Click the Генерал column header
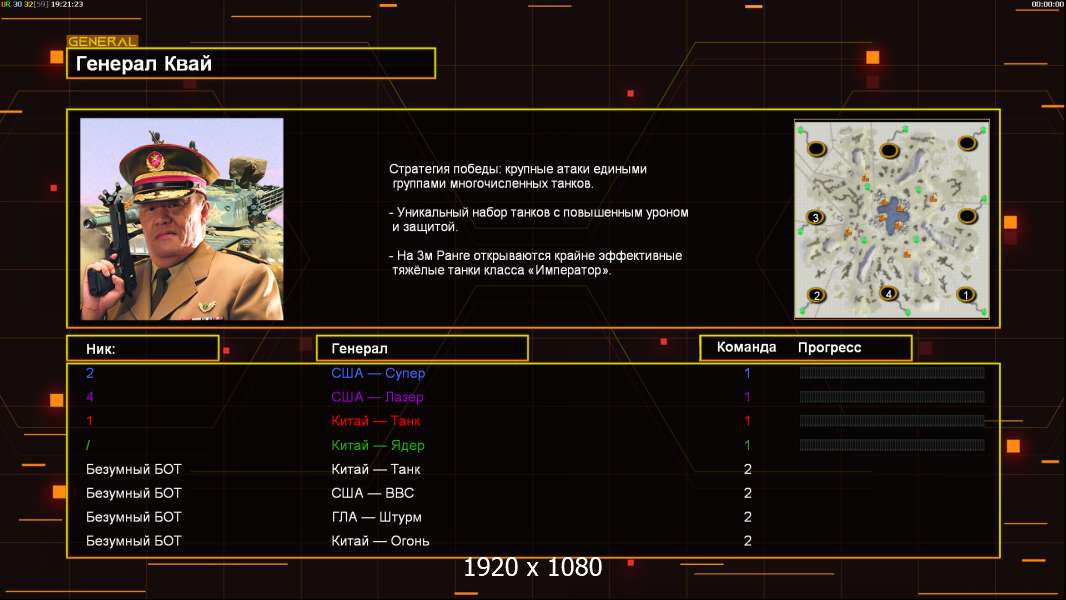Screen dimensions: 1066x600 (x=422, y=348)
